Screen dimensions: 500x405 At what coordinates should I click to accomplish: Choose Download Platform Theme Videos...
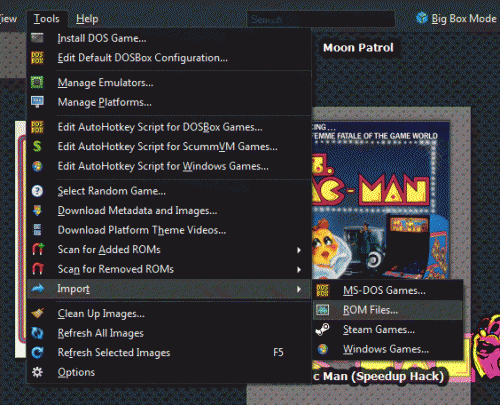point(169,230)
